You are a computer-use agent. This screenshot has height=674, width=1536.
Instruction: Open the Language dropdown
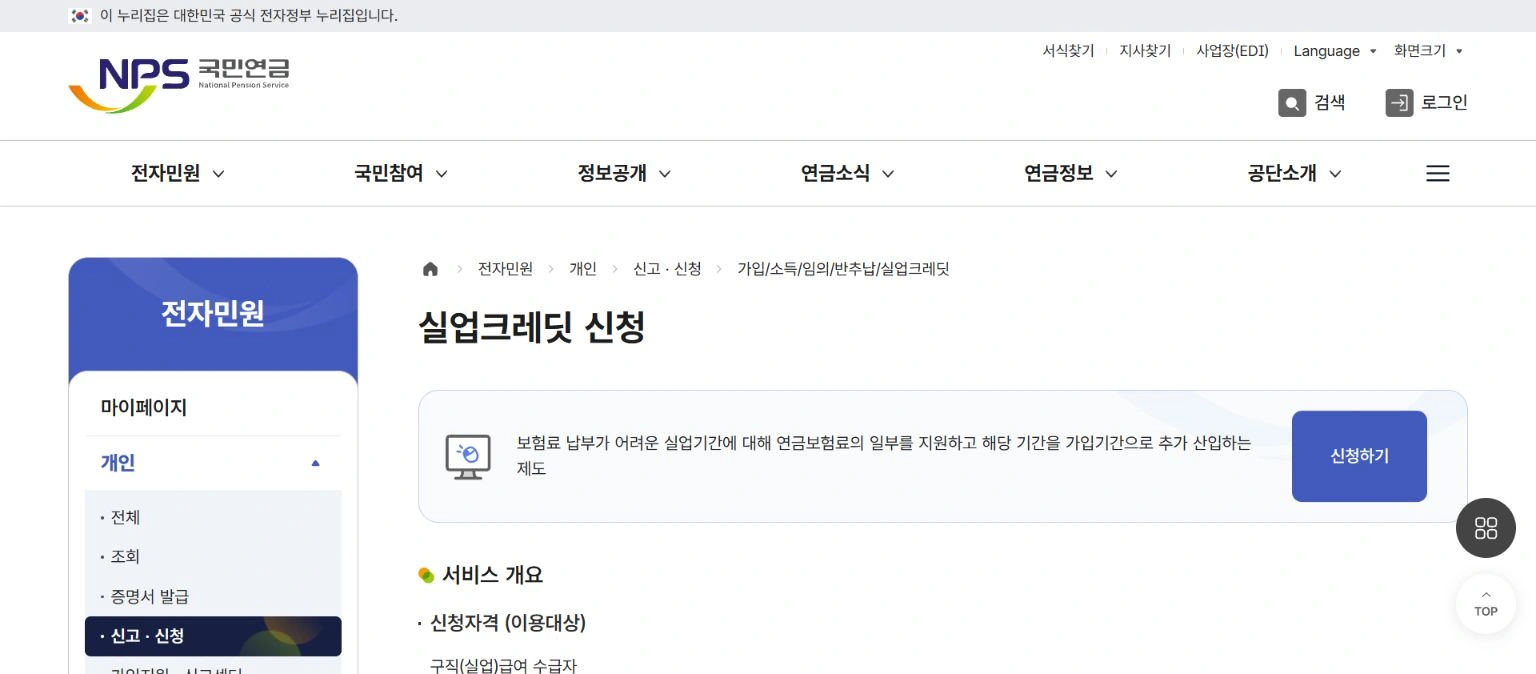[1335, 51]
